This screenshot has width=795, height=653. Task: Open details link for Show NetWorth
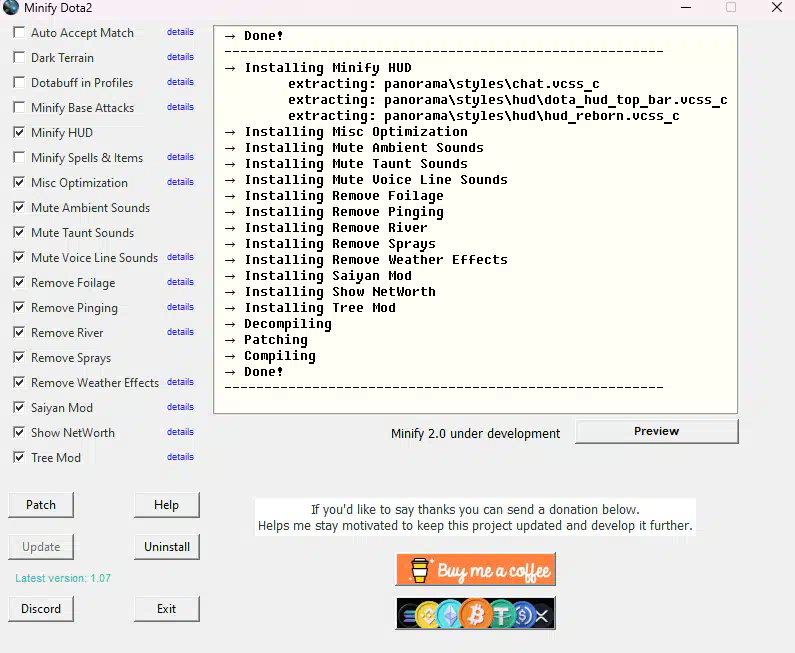[x=180, y=432]
